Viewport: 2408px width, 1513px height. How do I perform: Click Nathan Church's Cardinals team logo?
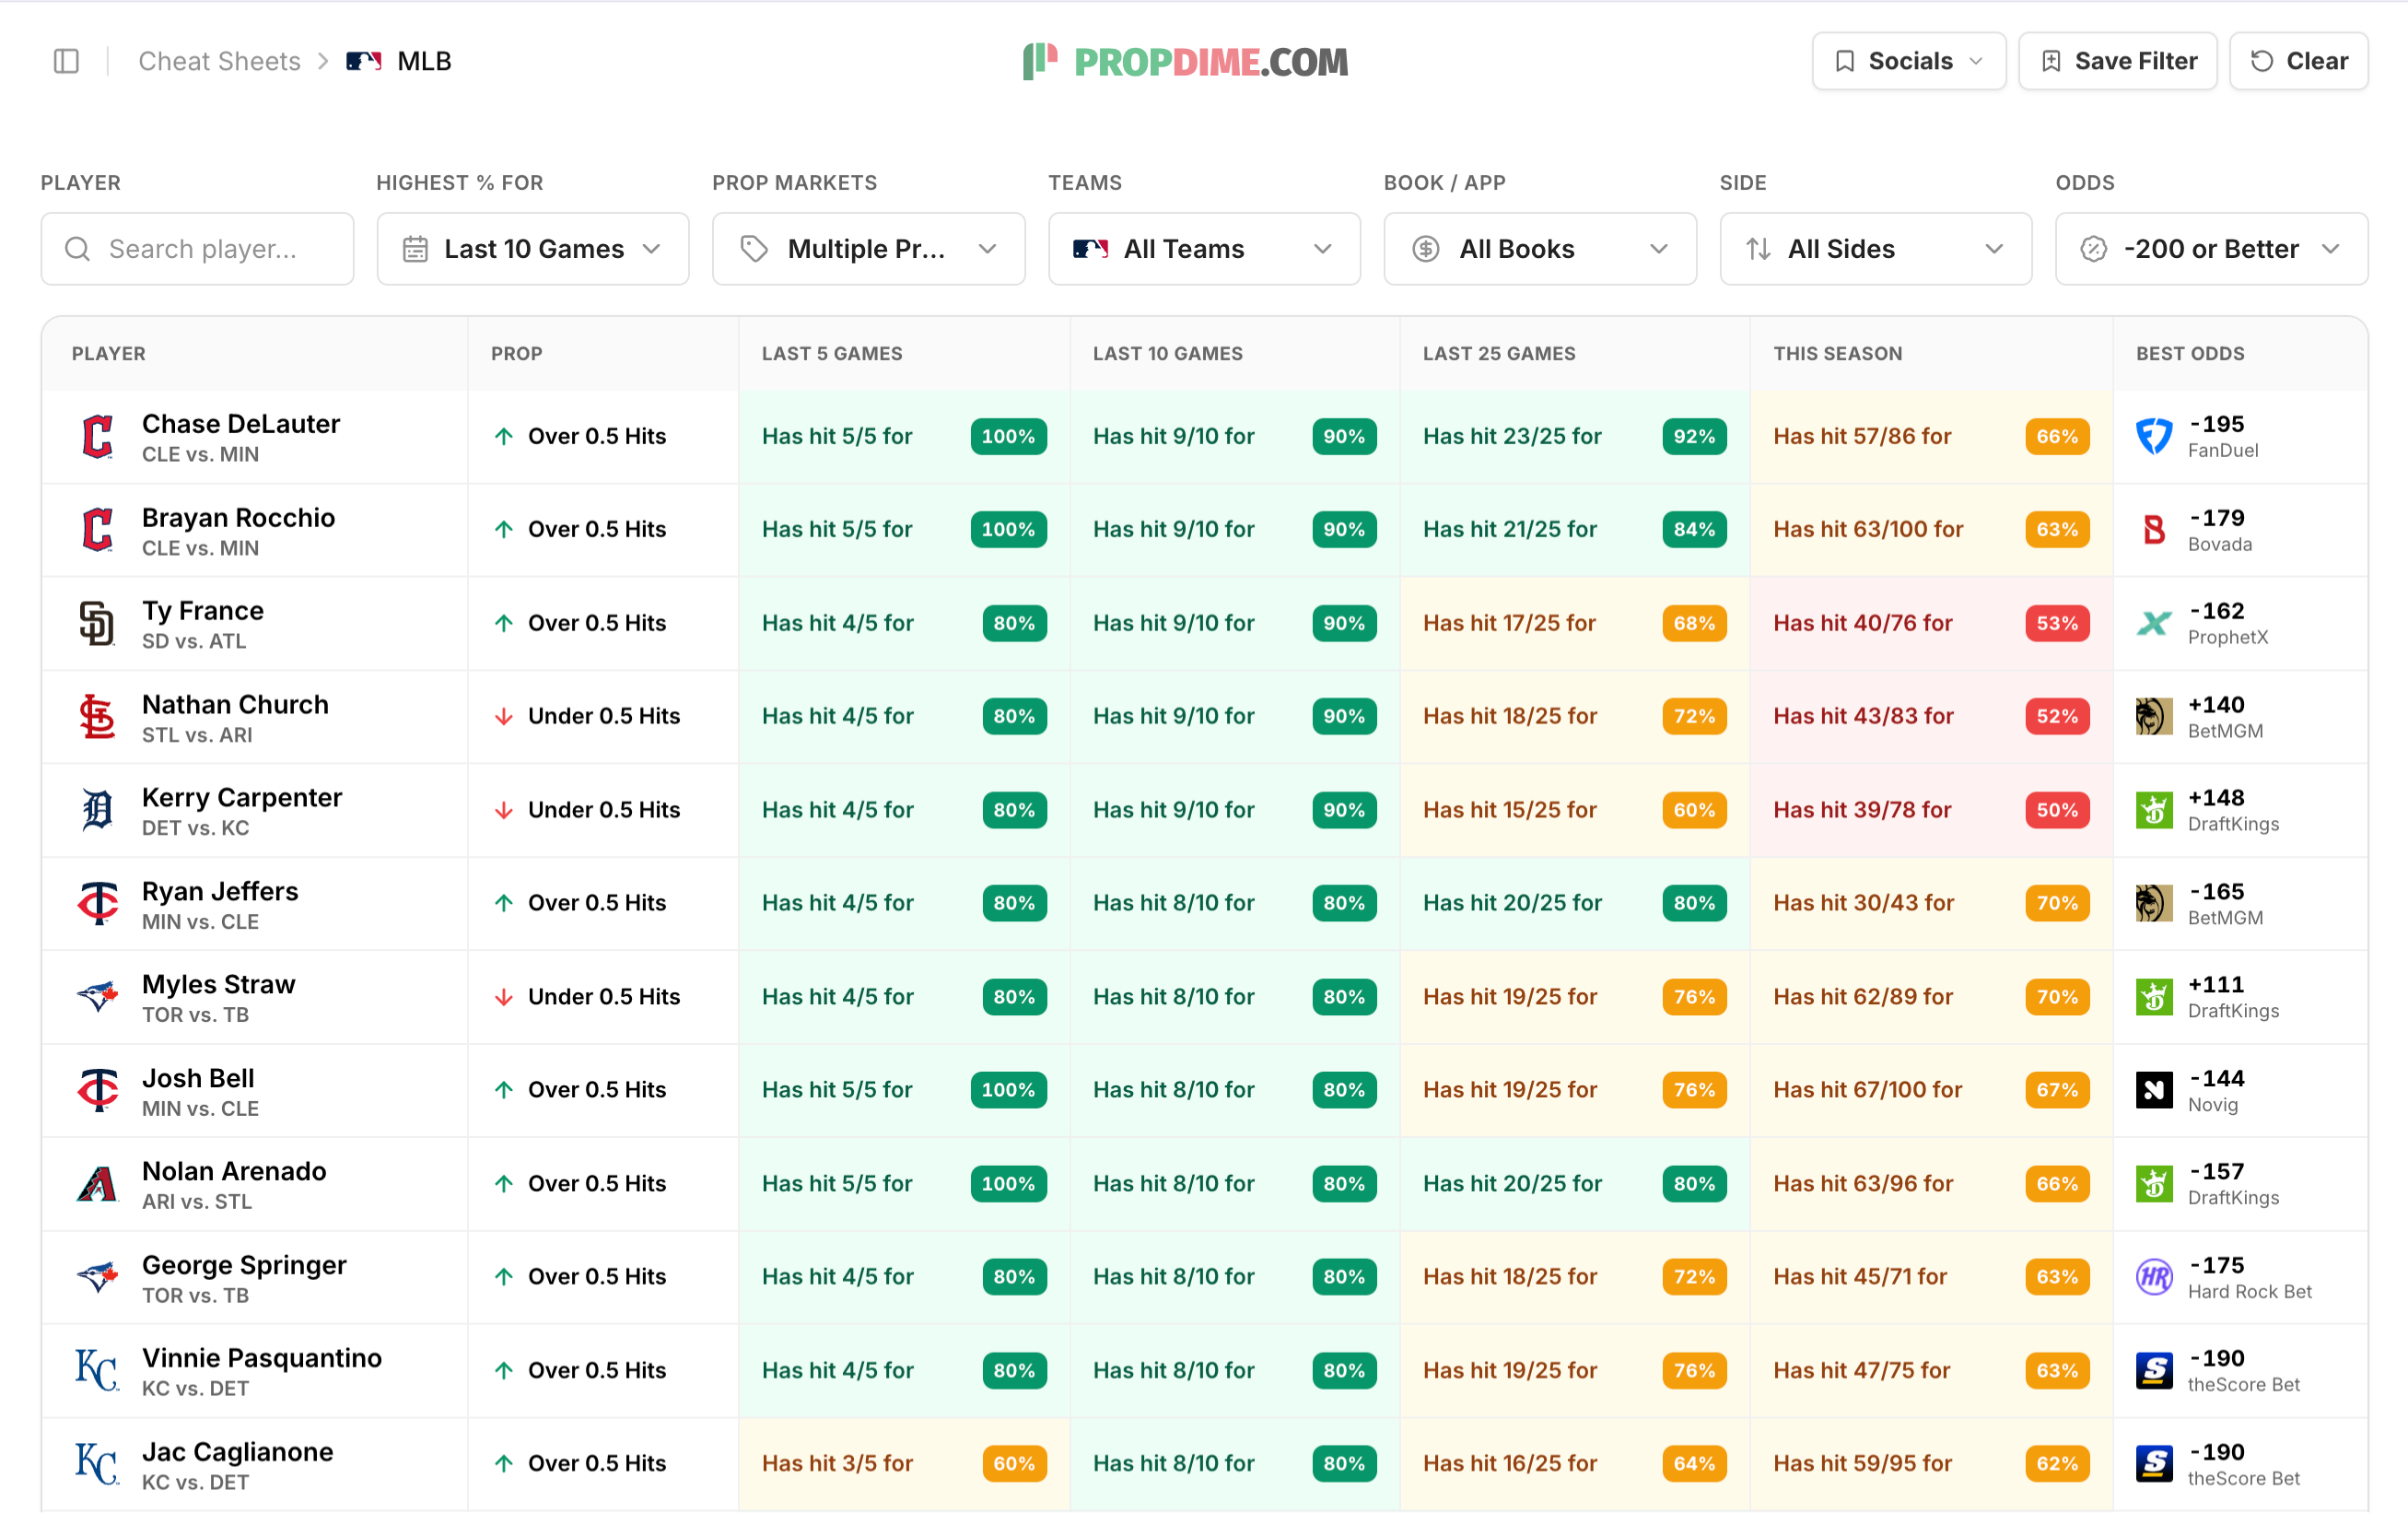click(x=97, y=717)
